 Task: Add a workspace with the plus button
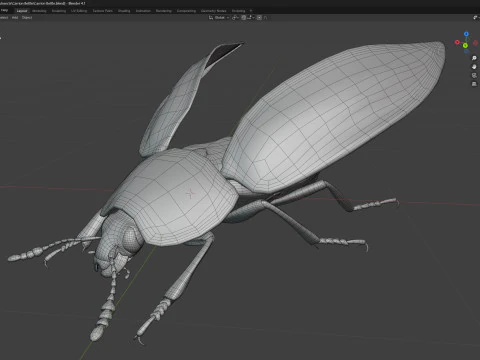[251, 11]
